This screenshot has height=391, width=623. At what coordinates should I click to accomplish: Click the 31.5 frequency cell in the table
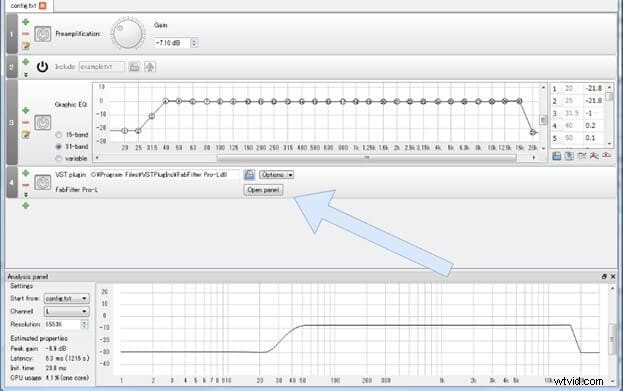tap(572, 113)
